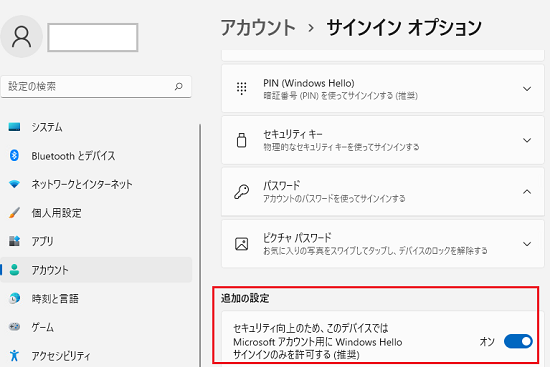Expand the ピクチャ パスワード section chevron
The image size is (550, 367).
[527, 244]
